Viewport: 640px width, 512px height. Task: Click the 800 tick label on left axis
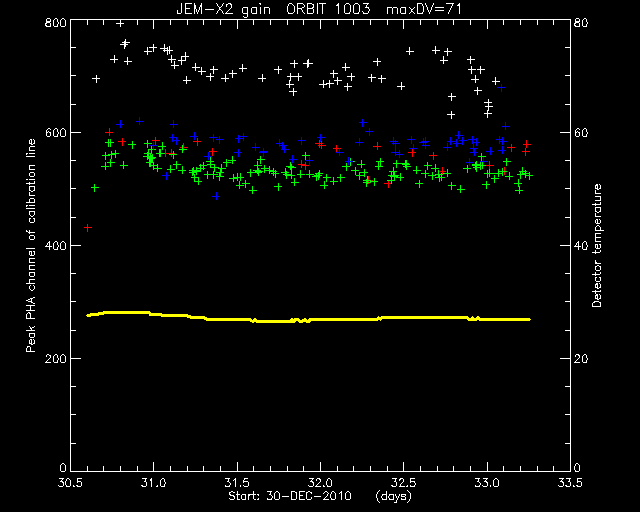[55, 22]
